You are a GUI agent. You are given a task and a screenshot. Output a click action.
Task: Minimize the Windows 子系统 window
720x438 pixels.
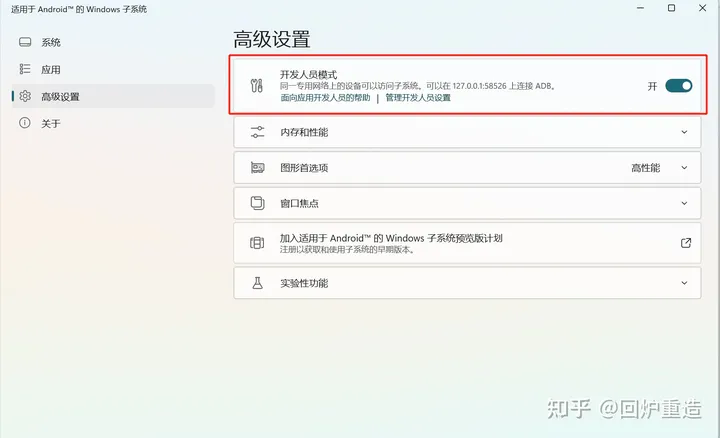pyautogui.click(x=640, y=8)
